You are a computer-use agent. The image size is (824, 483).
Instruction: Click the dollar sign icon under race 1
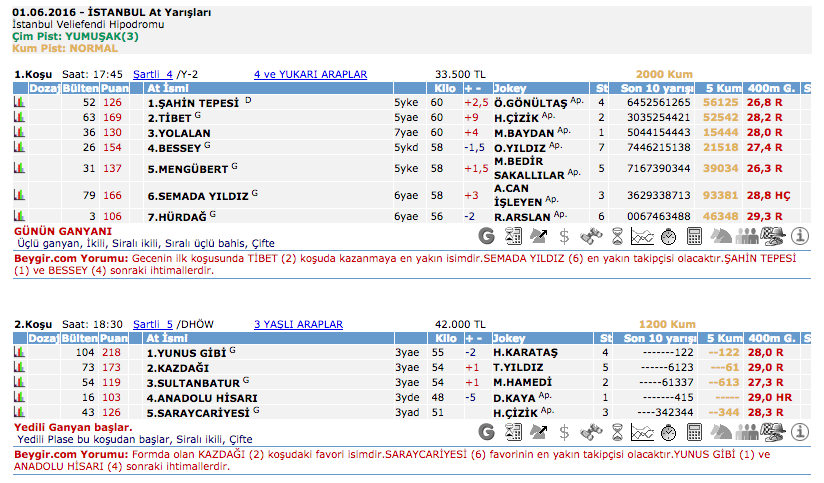(x=565, y=236)
